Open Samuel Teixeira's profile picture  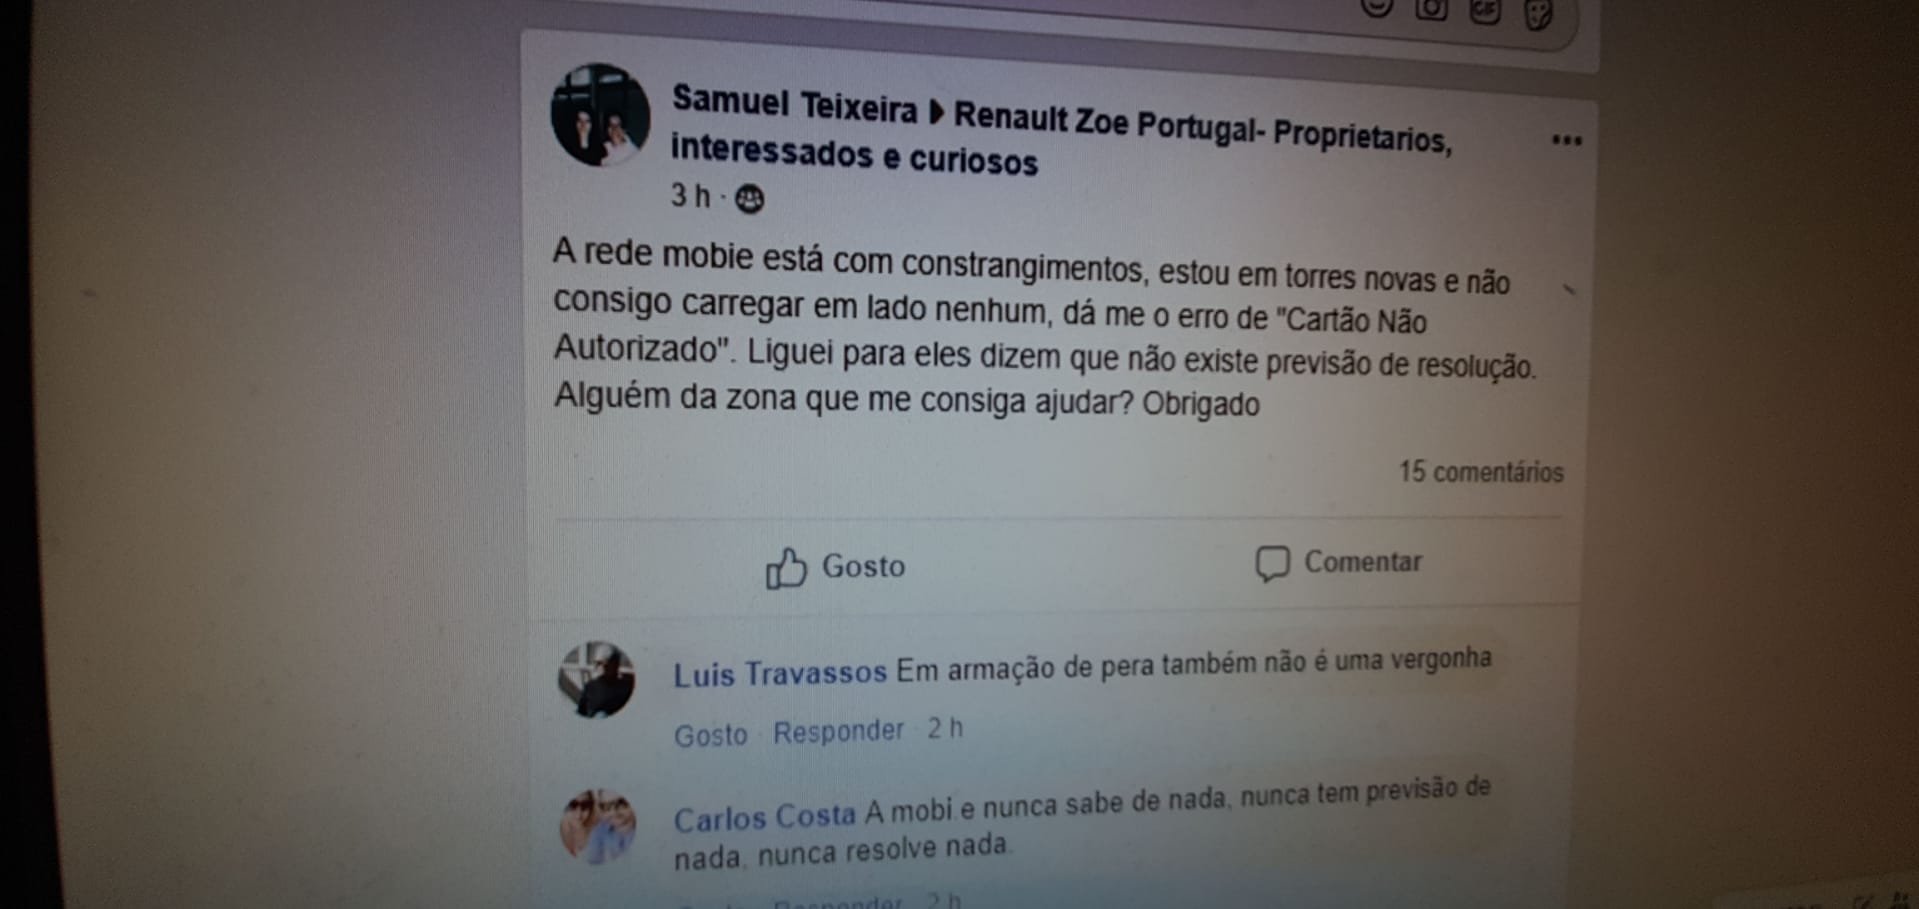click(x=600, y=115)
